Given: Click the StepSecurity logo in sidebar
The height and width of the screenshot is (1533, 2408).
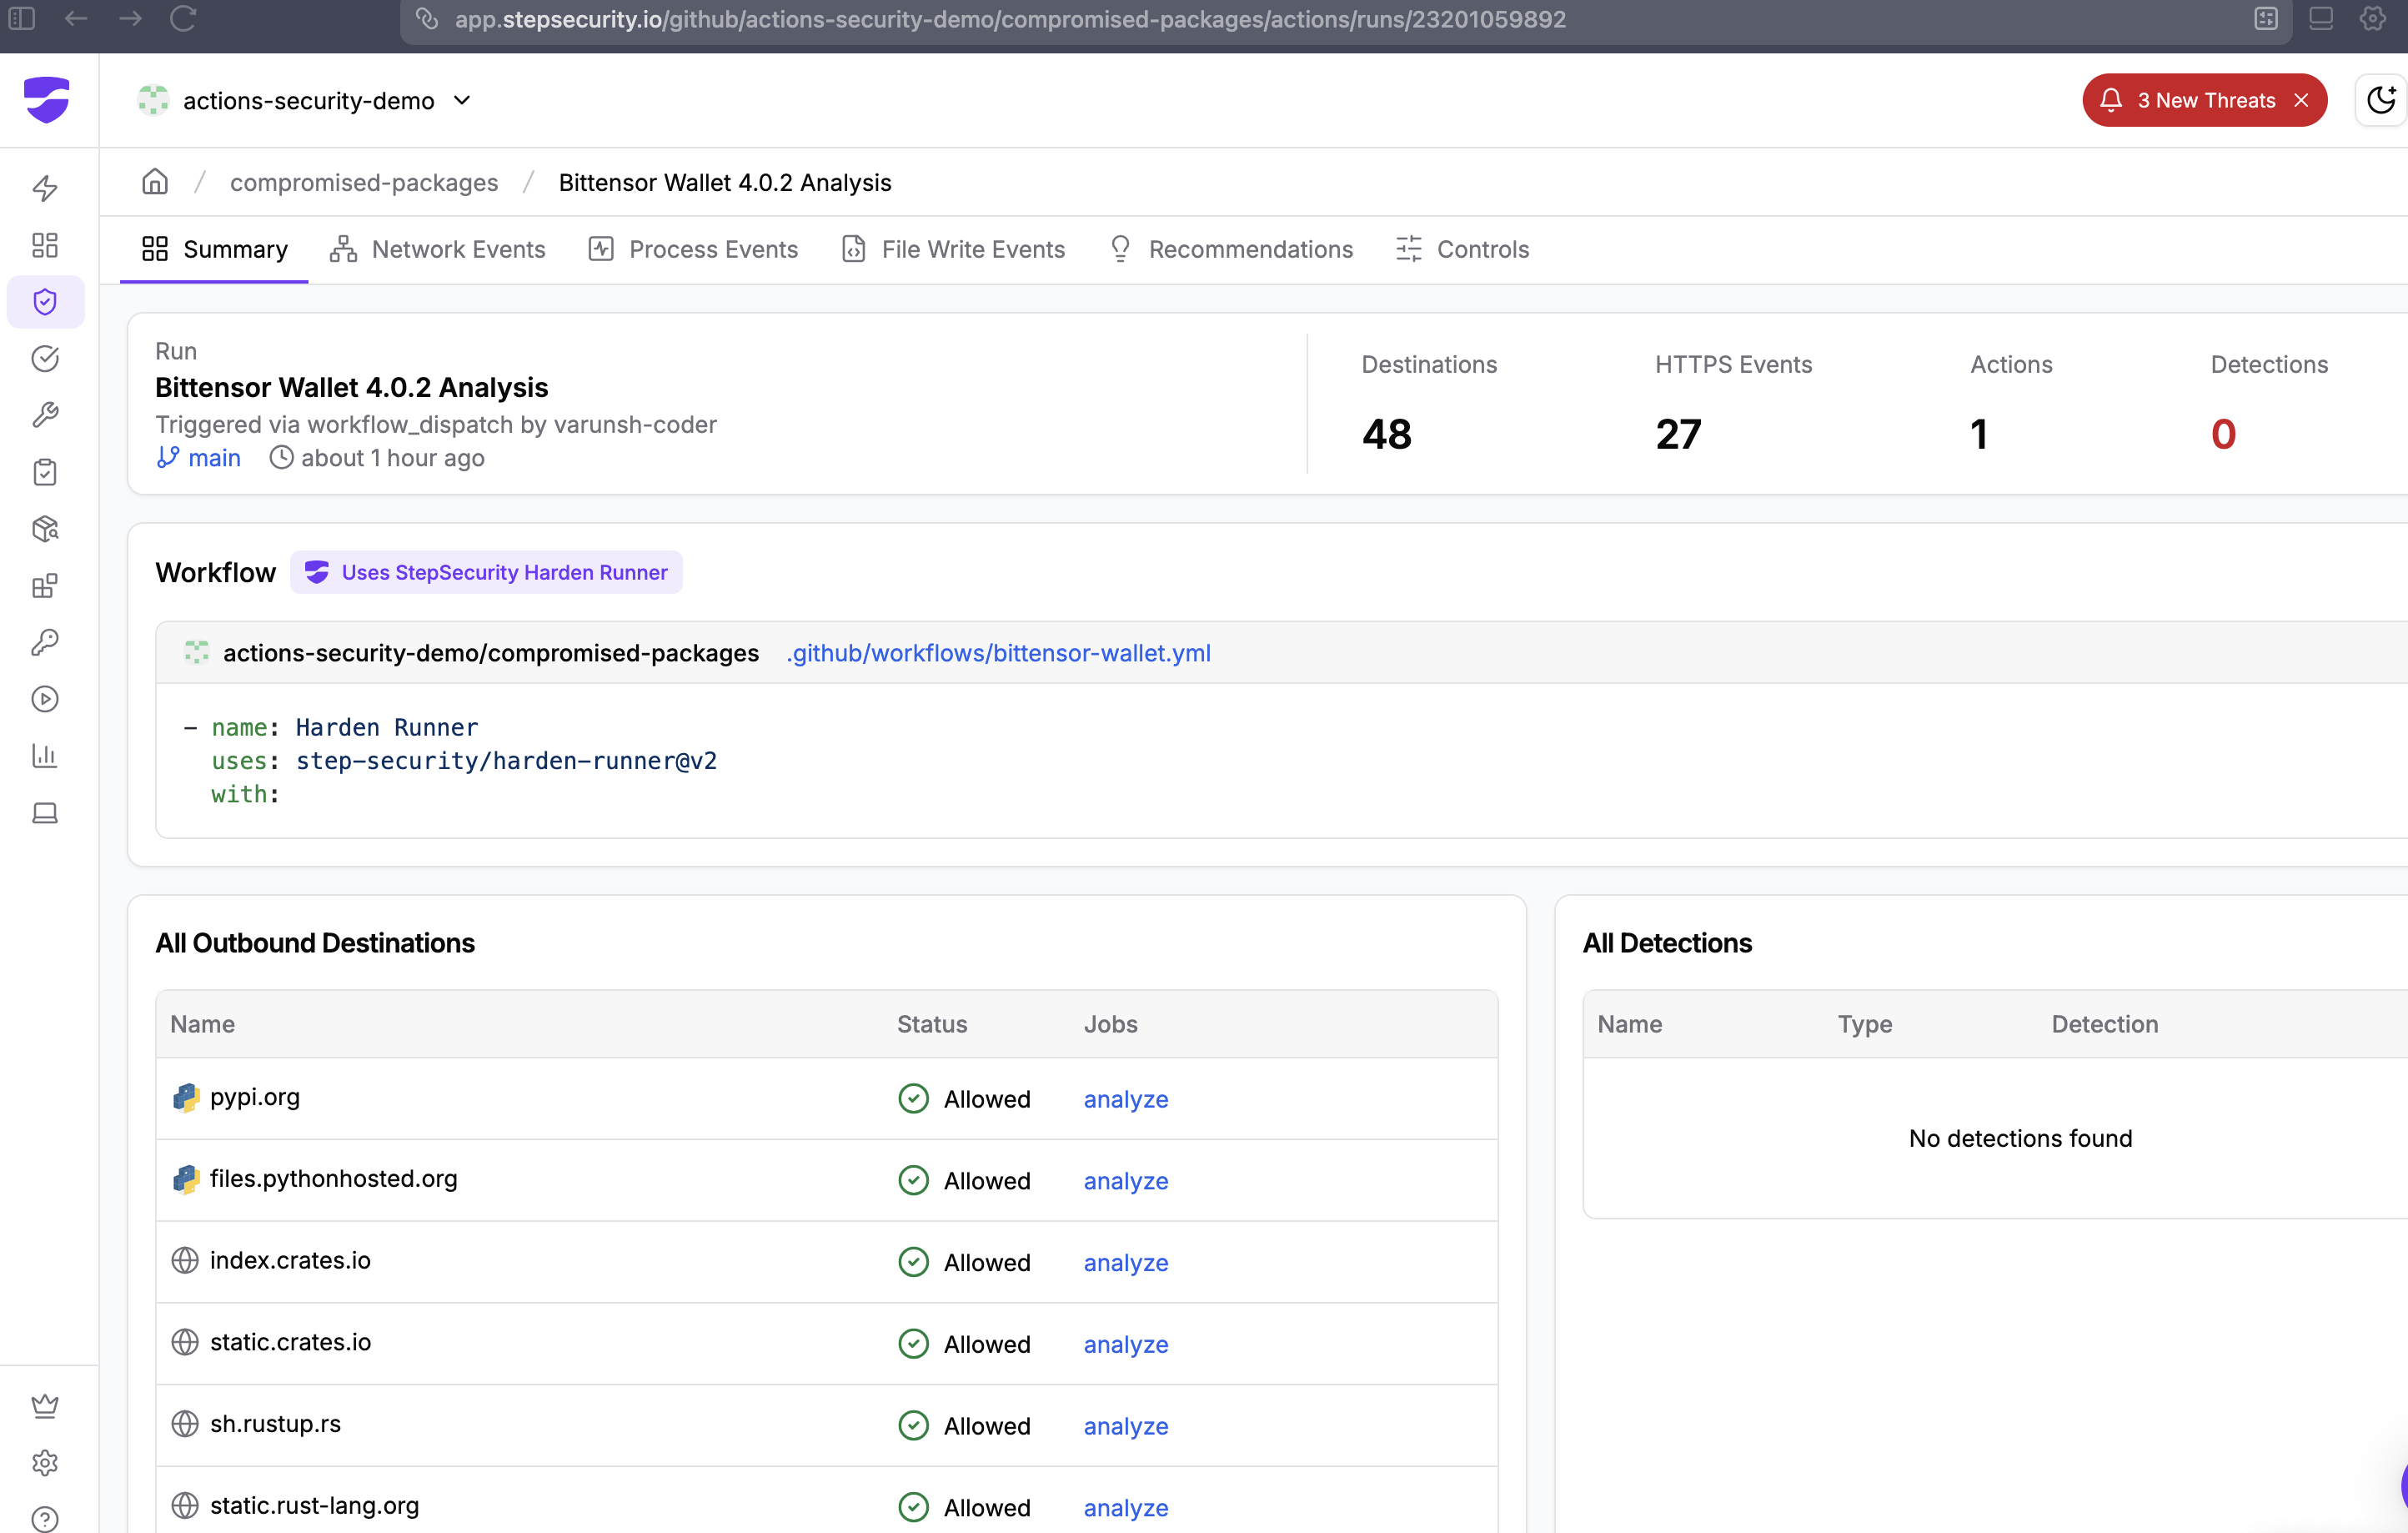Looking at the screenshot, I should click(46, 99).
